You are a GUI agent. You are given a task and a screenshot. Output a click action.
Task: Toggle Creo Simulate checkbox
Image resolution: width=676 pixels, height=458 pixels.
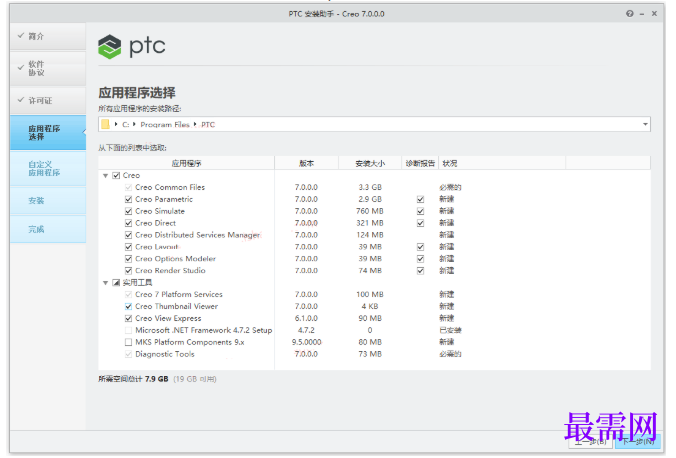point(128,211)
